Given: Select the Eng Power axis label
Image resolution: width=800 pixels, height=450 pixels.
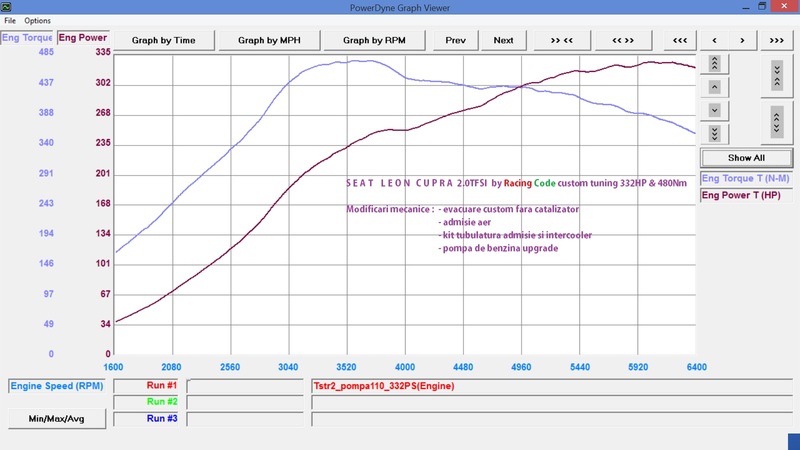Looking at the screenshot, I should 83,38.
